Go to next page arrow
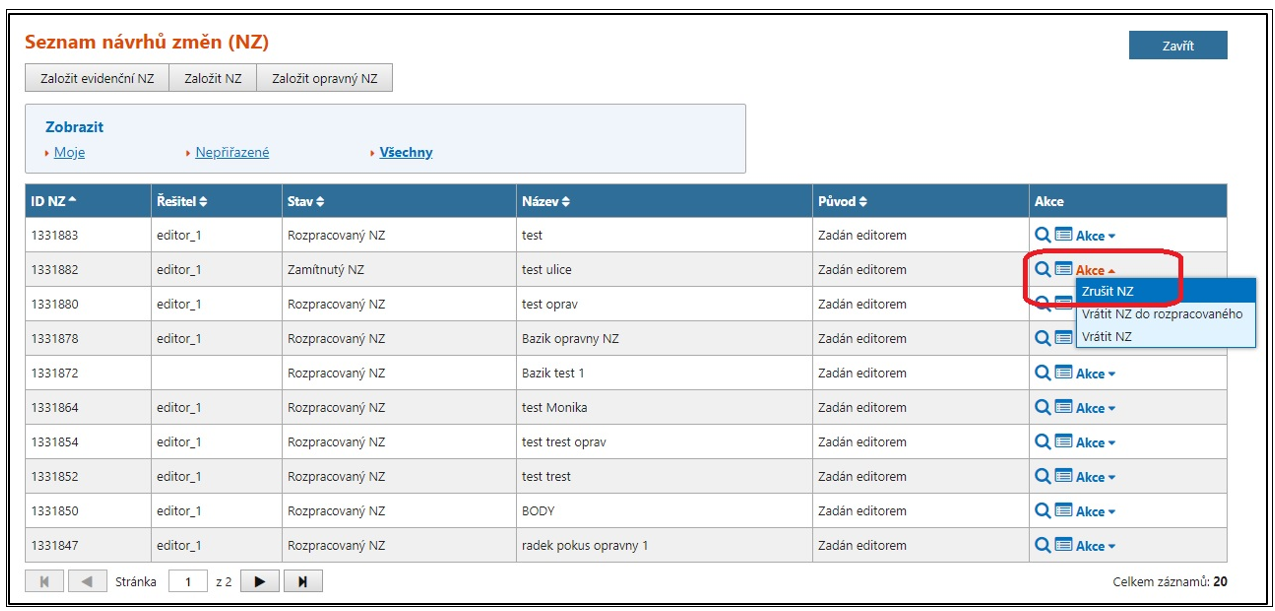Image resolution: width=1275 pixels, height=611 pixels. tap(259, 581)
